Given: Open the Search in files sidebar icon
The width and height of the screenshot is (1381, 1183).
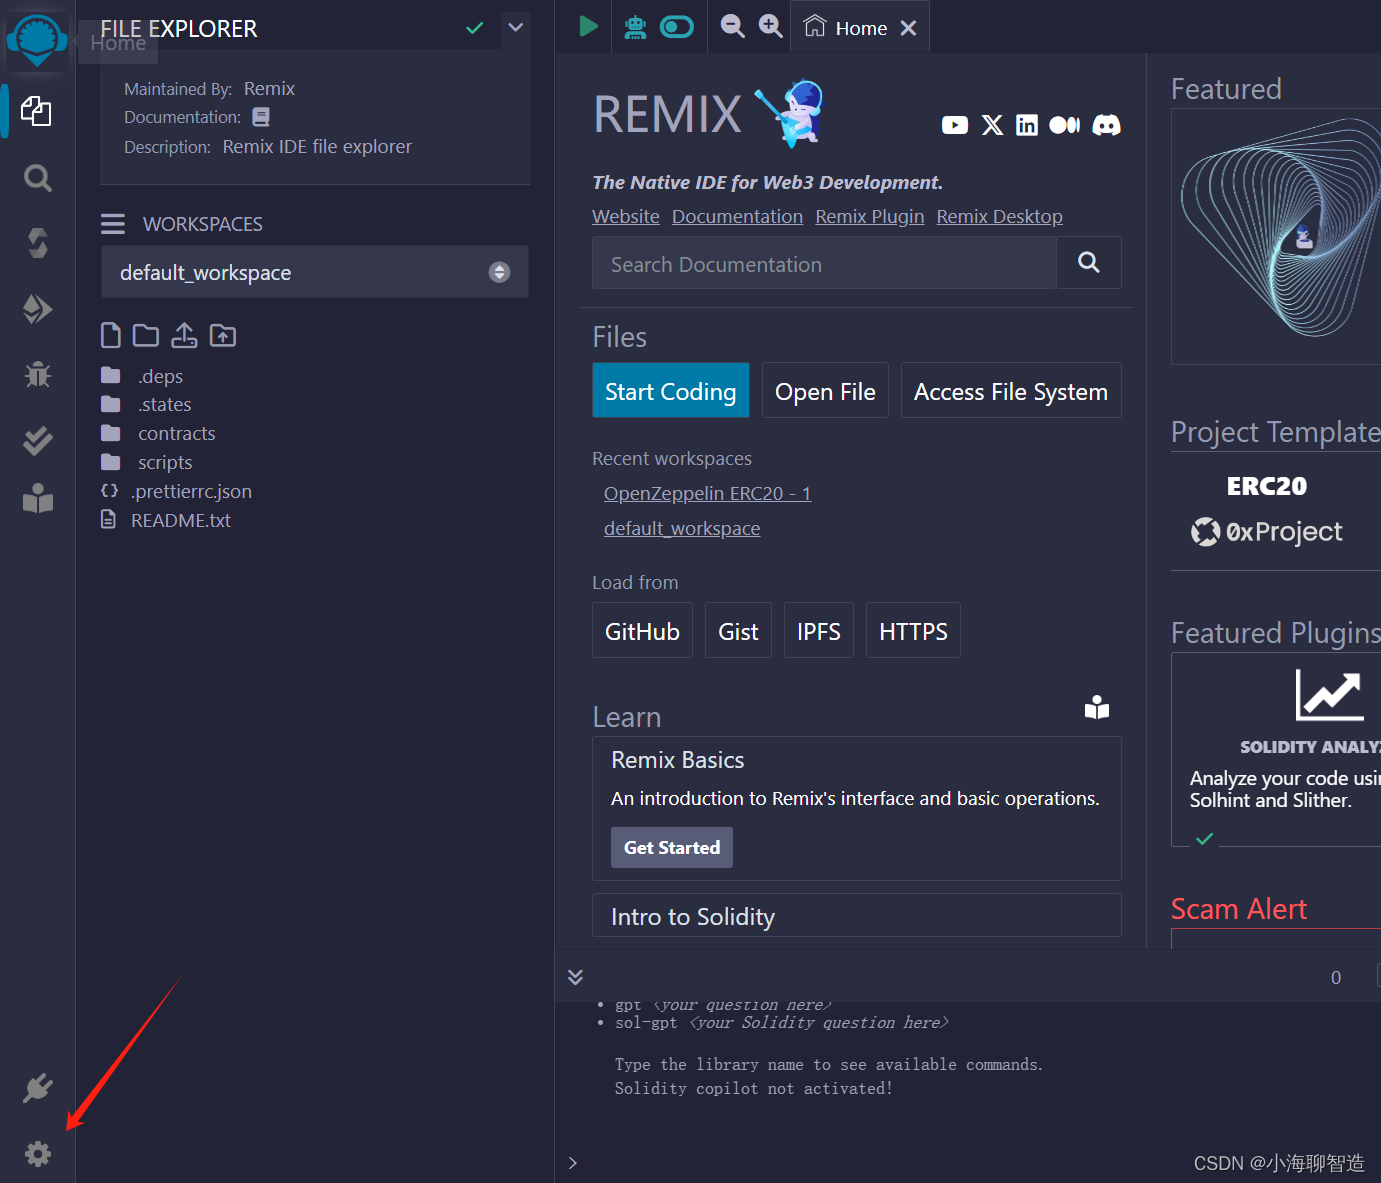Looking at the screenshot, I should pyautogui.click(x=37, y=178).
